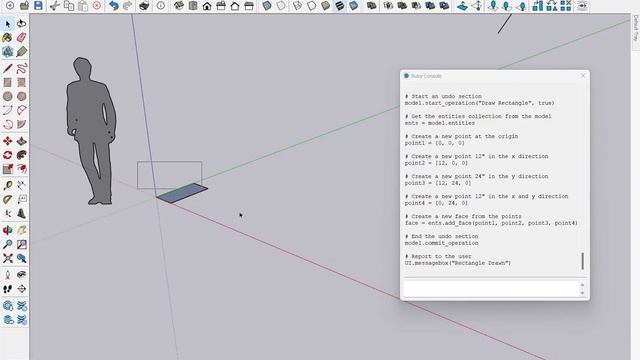Activate the Pan hand tool
Viewport: 640px width, 360px height.
[x=22, y=231]
